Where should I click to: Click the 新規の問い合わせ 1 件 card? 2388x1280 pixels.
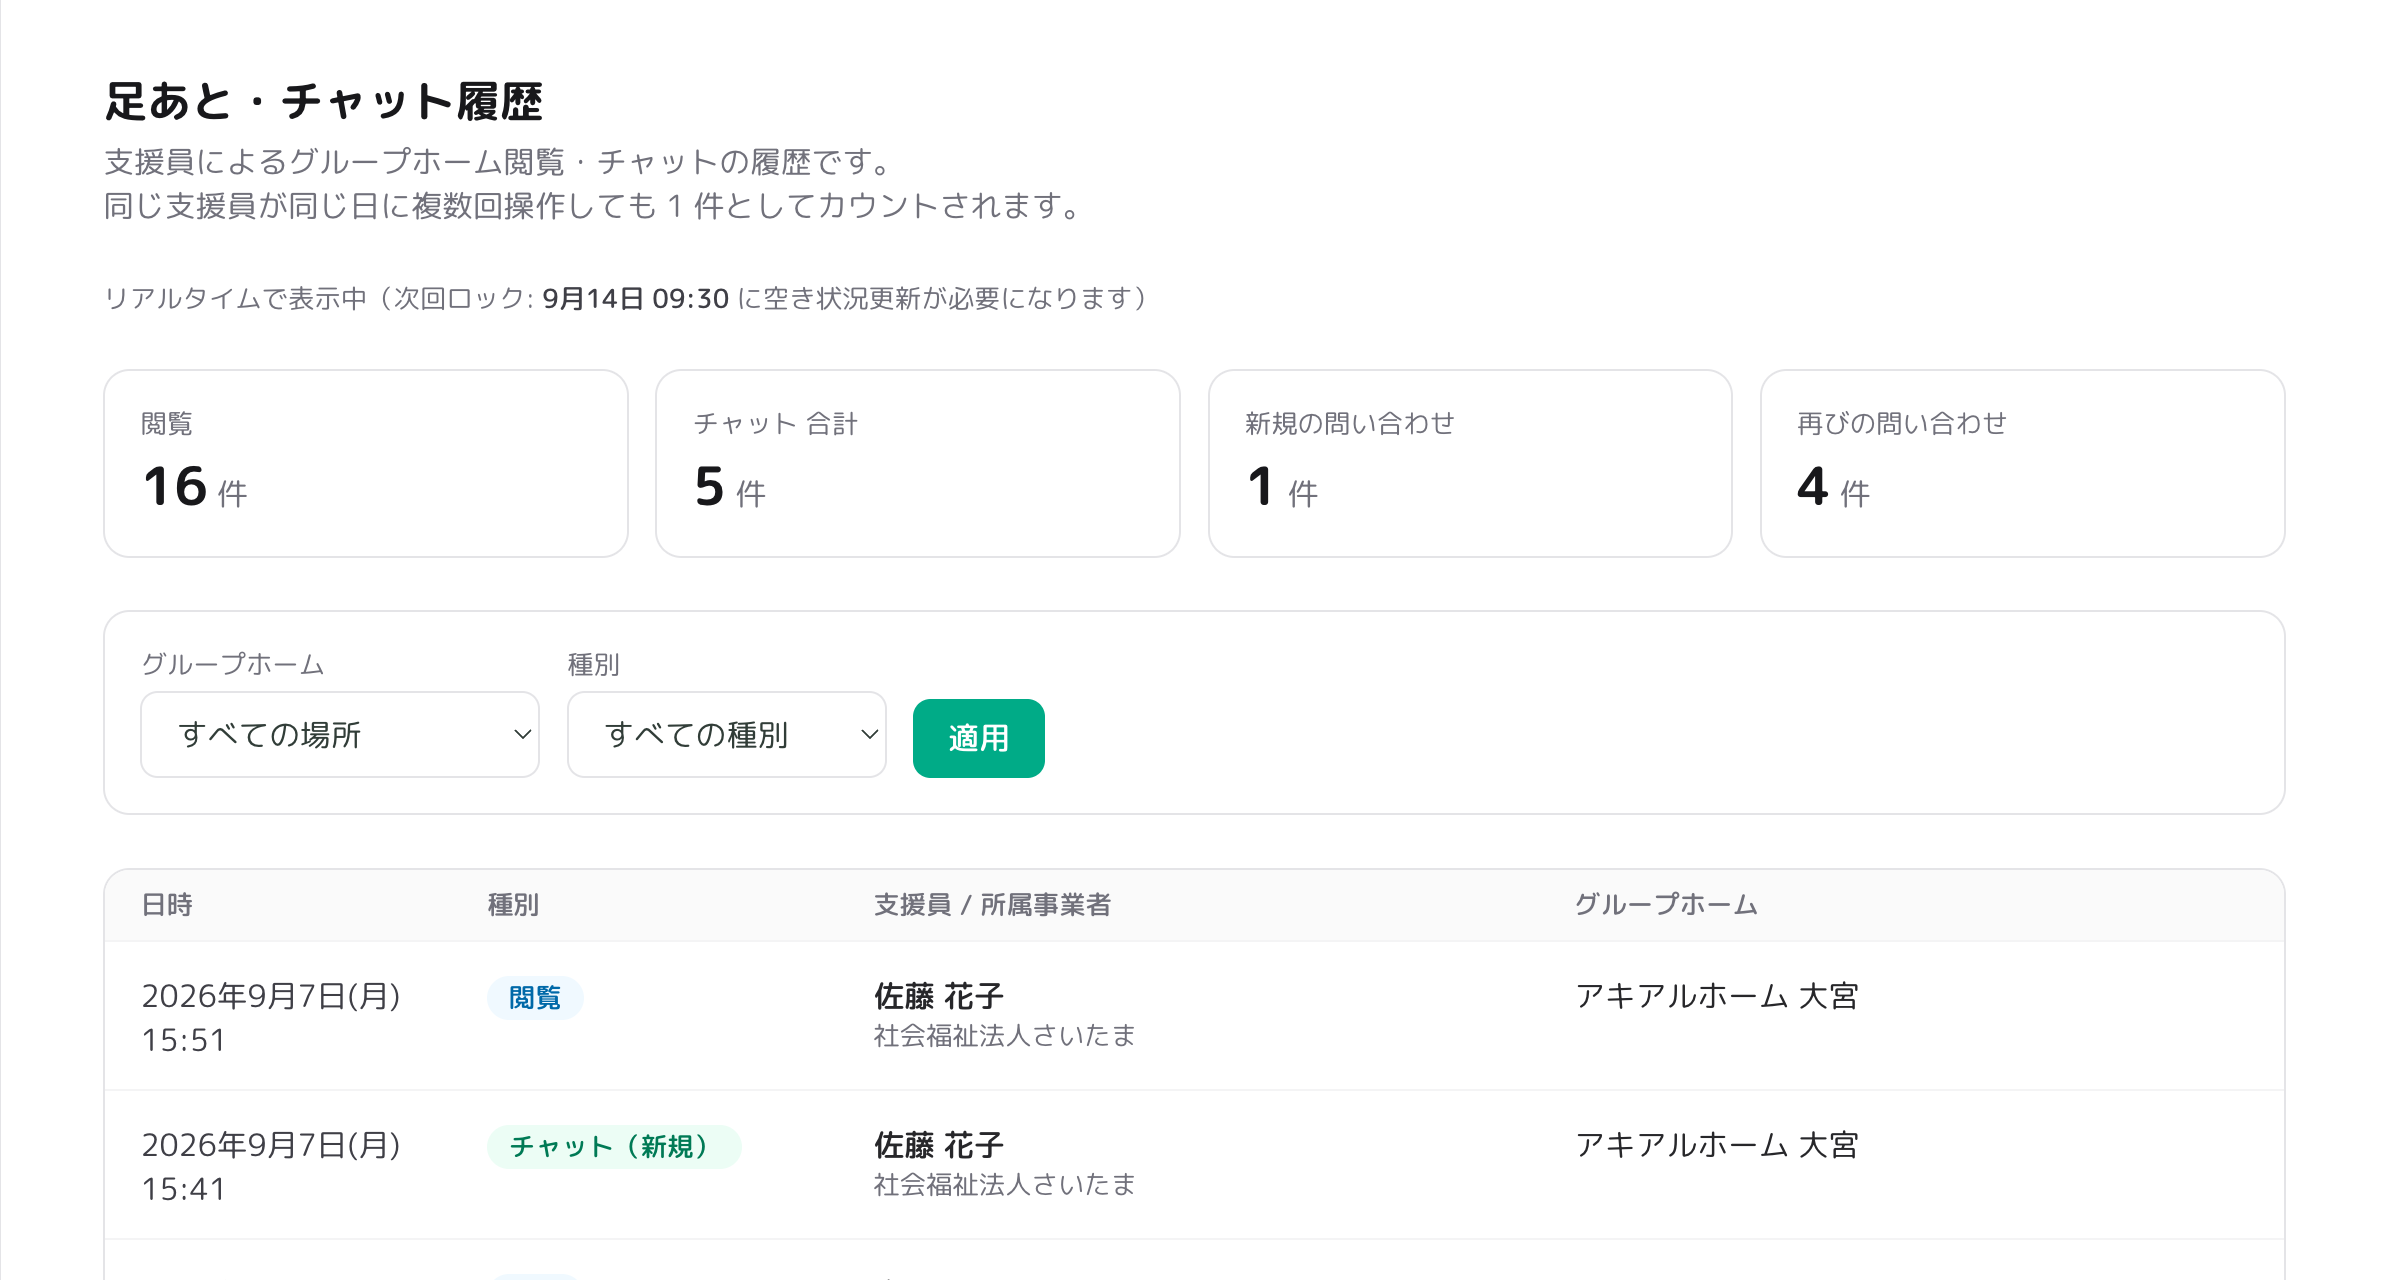pyautogui.click(x=1470, y=463)
